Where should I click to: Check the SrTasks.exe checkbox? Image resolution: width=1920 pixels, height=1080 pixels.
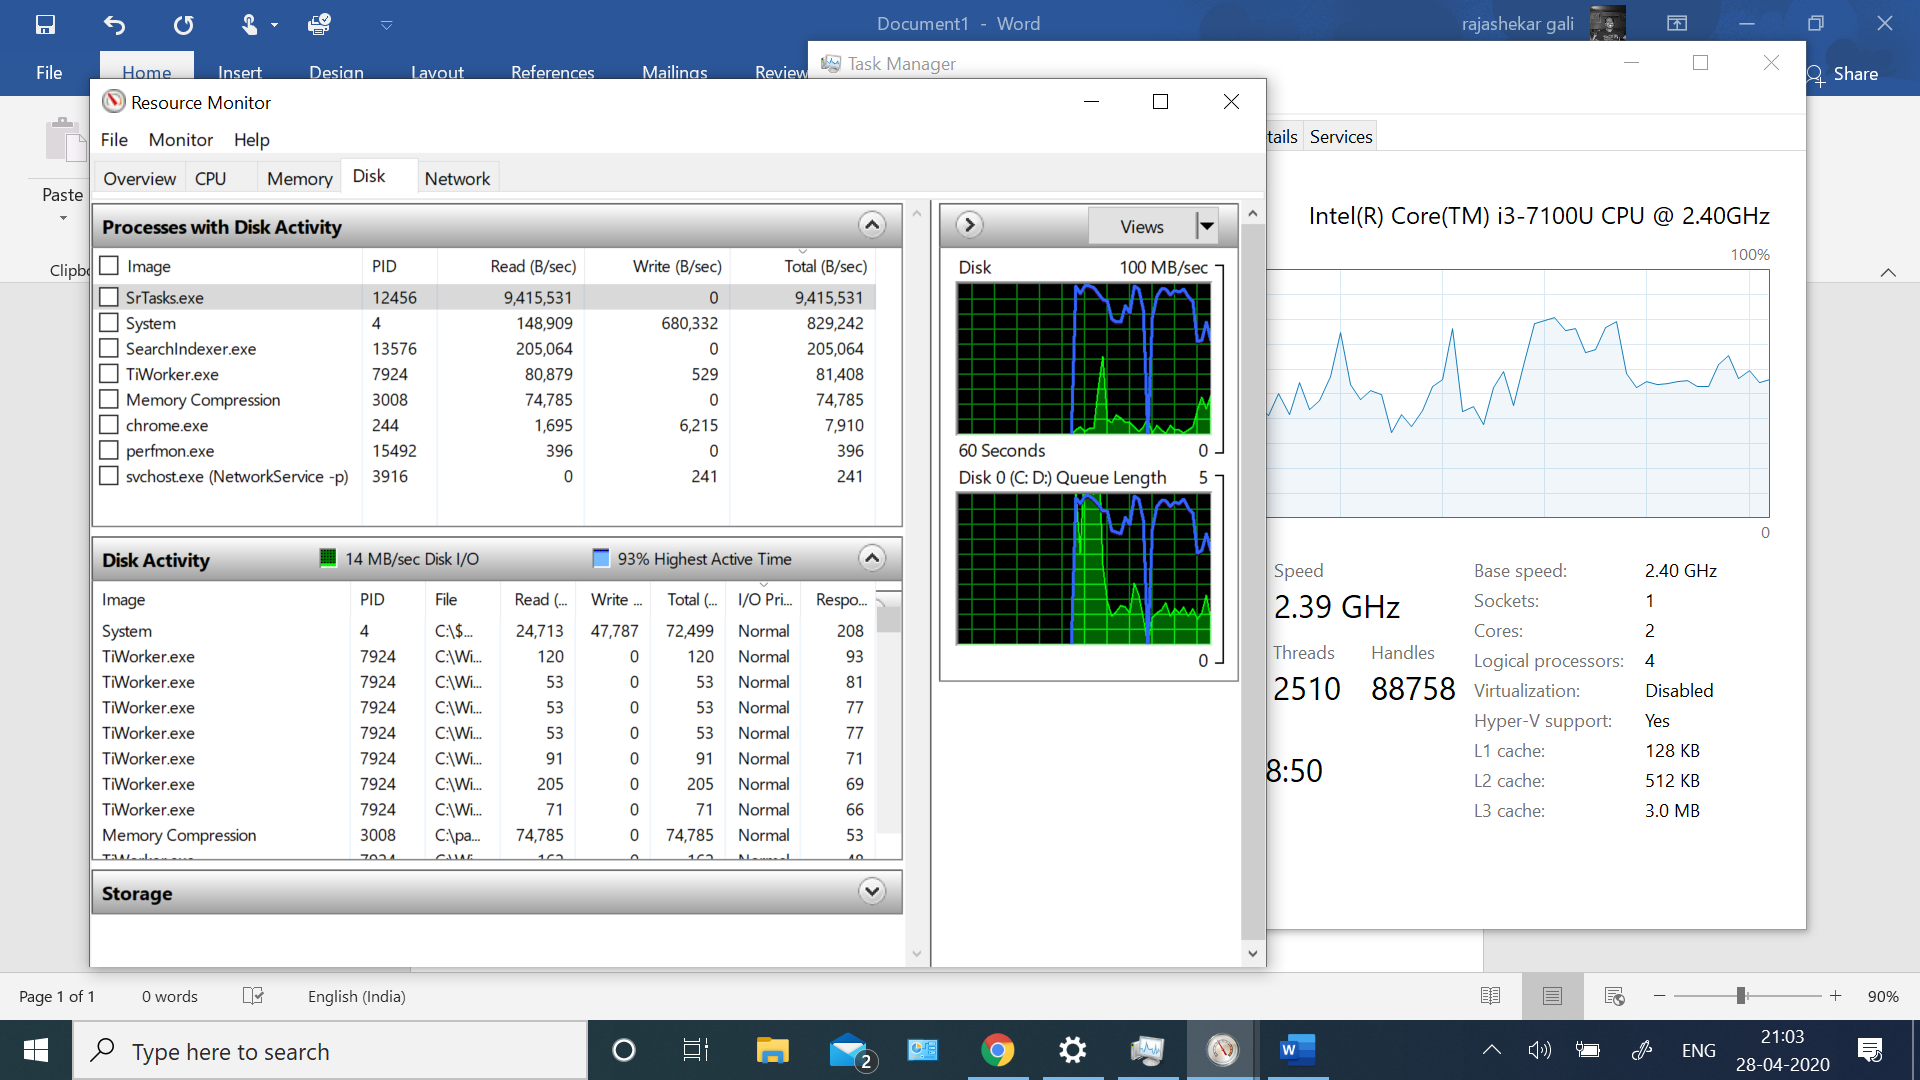click(109, 297)
